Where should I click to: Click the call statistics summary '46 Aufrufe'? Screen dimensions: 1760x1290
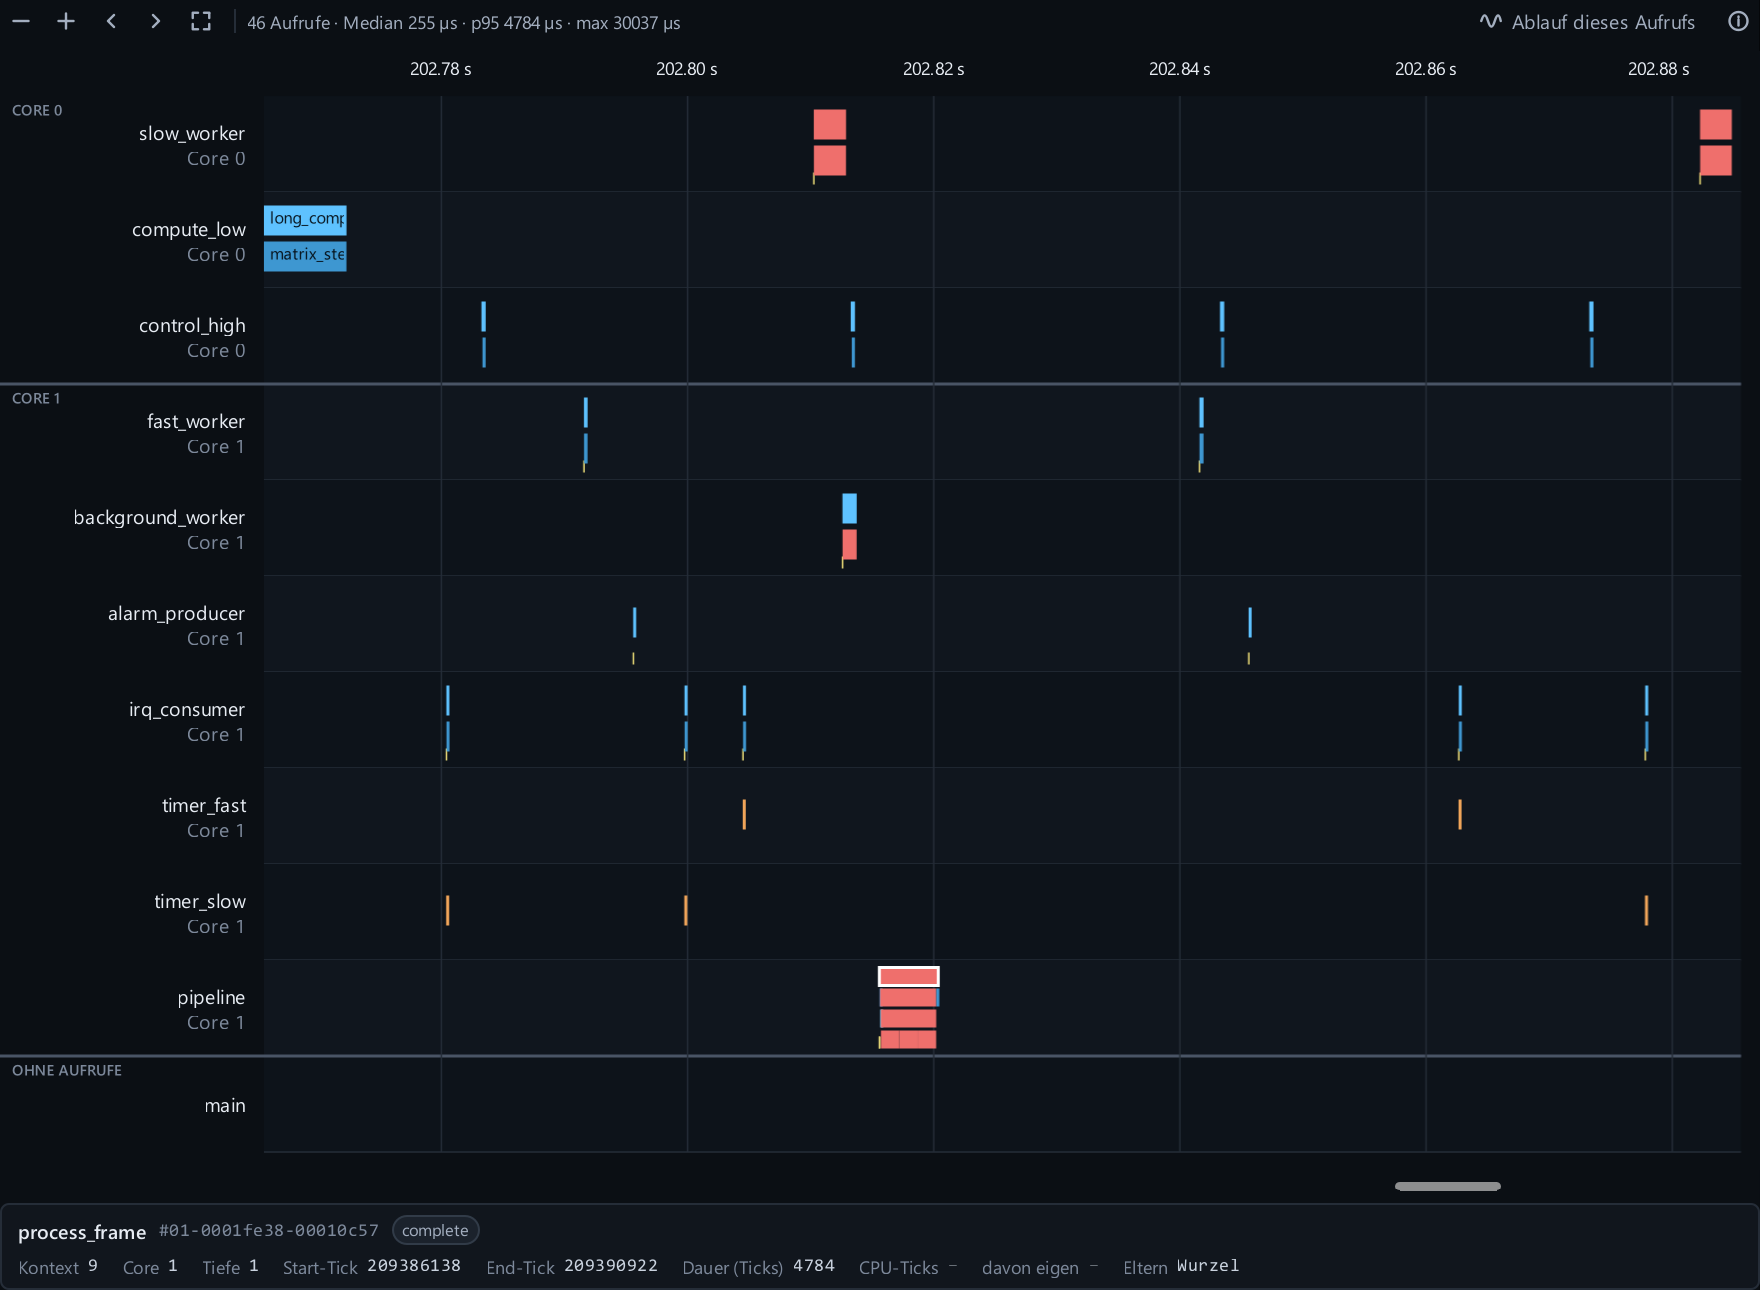[x=288, y=22]
